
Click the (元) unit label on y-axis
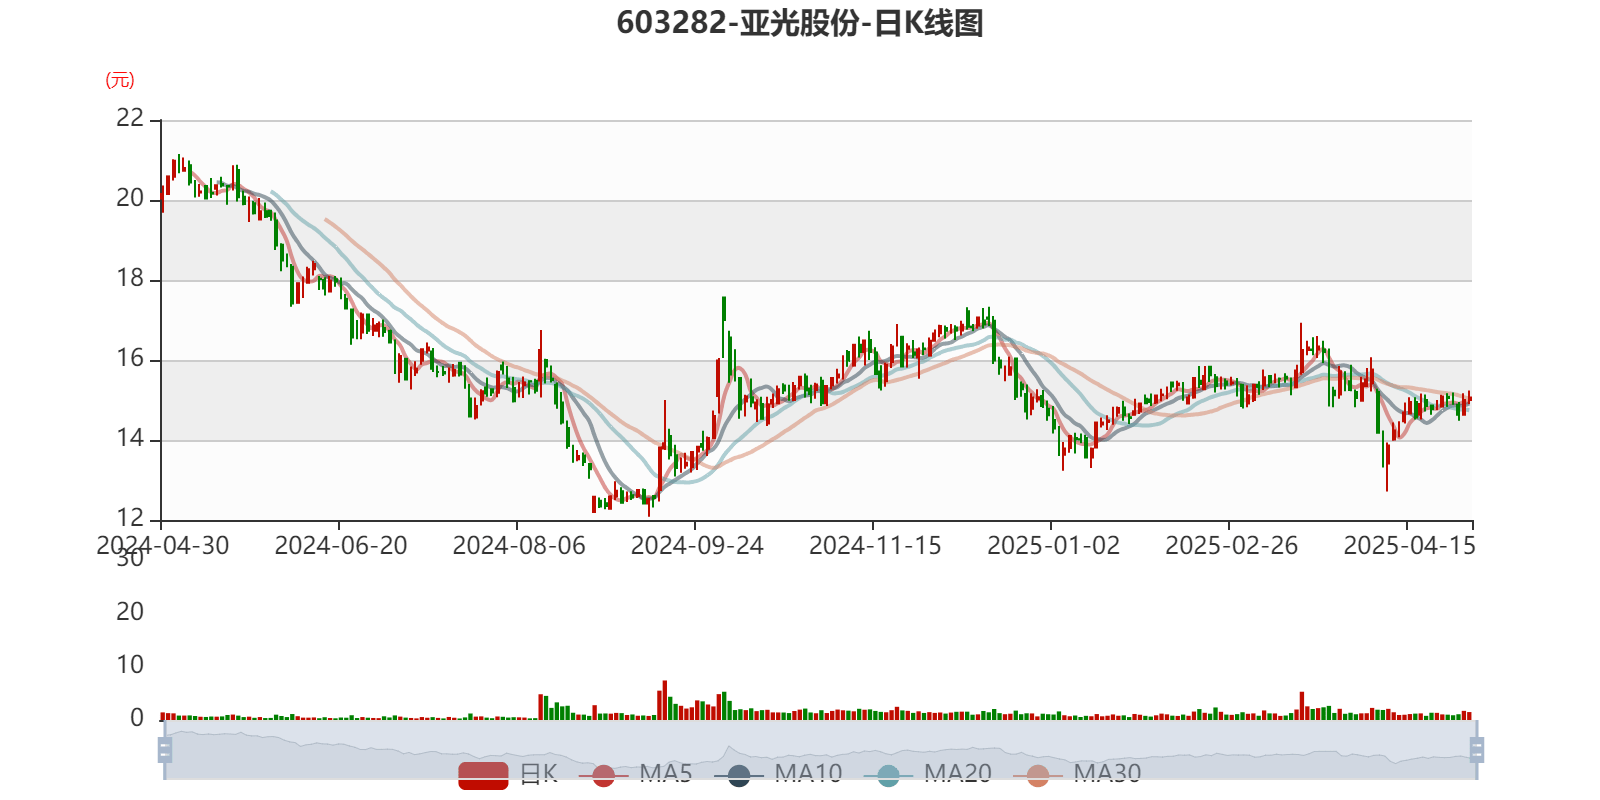(x=120, y=80)
